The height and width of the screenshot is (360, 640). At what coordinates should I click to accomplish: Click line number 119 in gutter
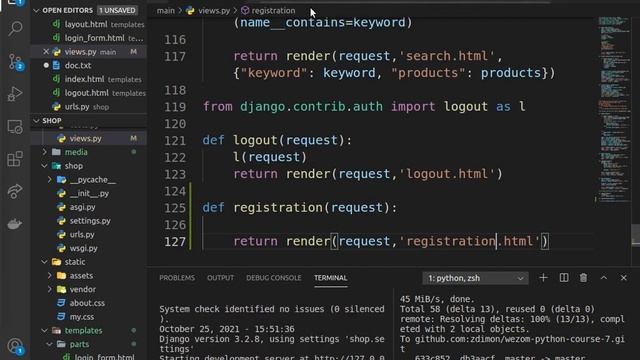[175, 107]
